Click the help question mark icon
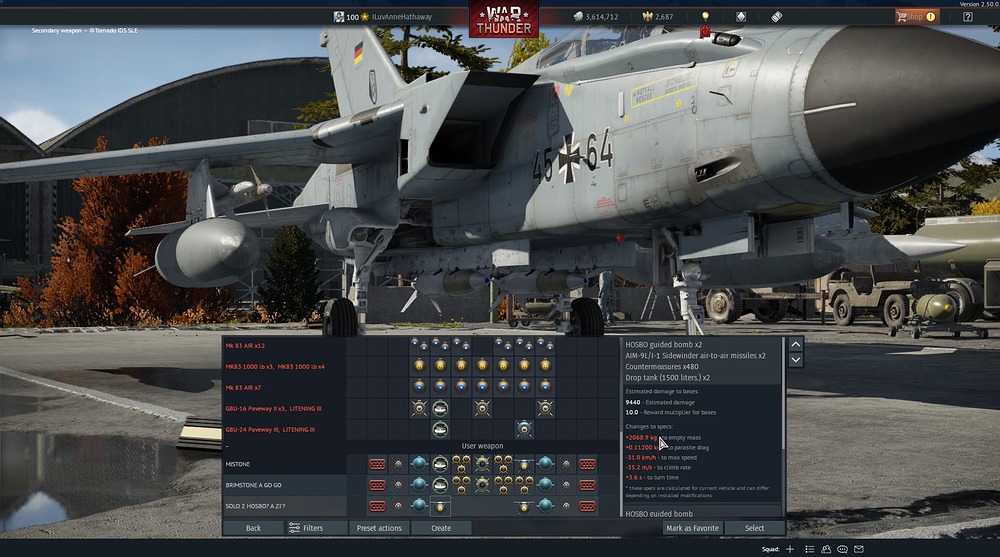1000x557 pixels. click(x=967, y=17)
